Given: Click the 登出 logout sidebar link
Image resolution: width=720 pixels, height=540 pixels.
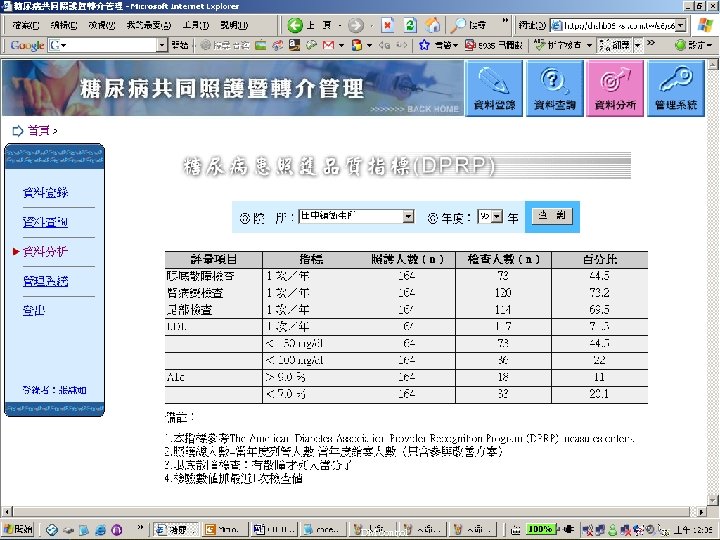Looking at the screenshot, I should click(34, 311).
